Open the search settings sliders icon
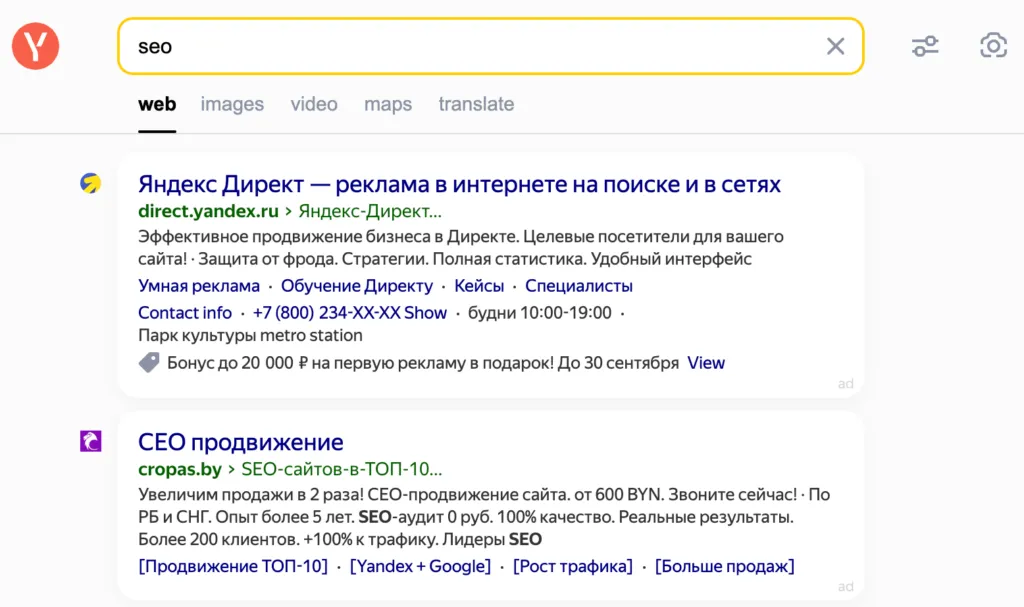Viewport: 1024px width, 607px height. coord(925,46)
